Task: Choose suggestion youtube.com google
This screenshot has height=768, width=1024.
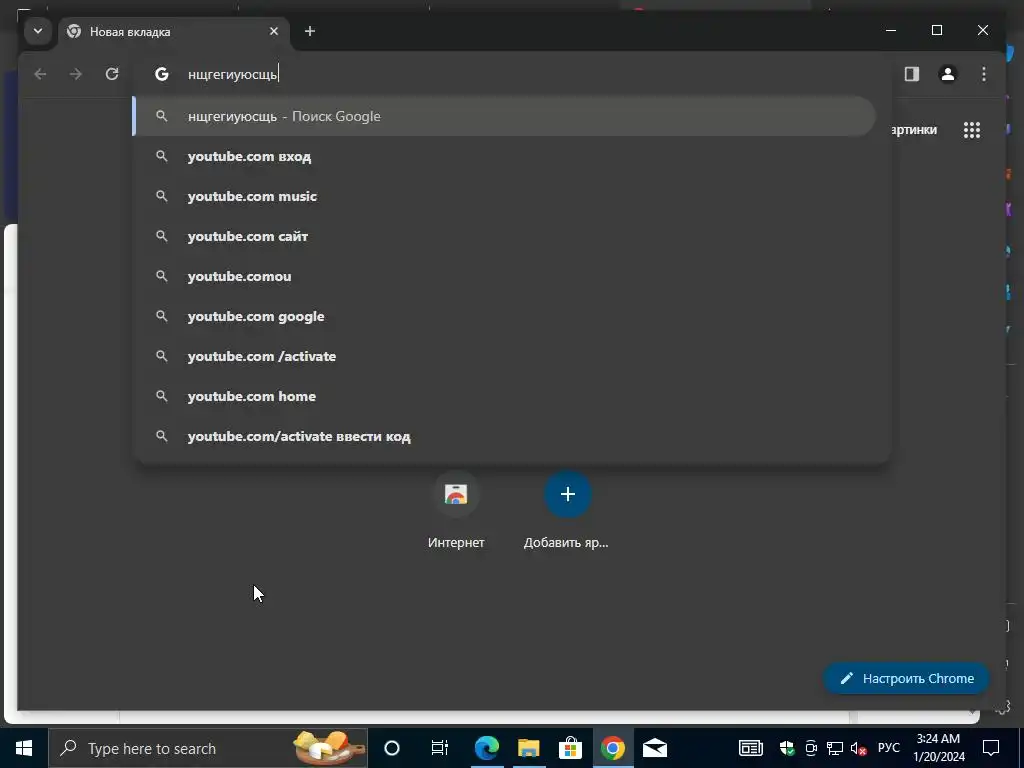Action: tap(504, 316)
